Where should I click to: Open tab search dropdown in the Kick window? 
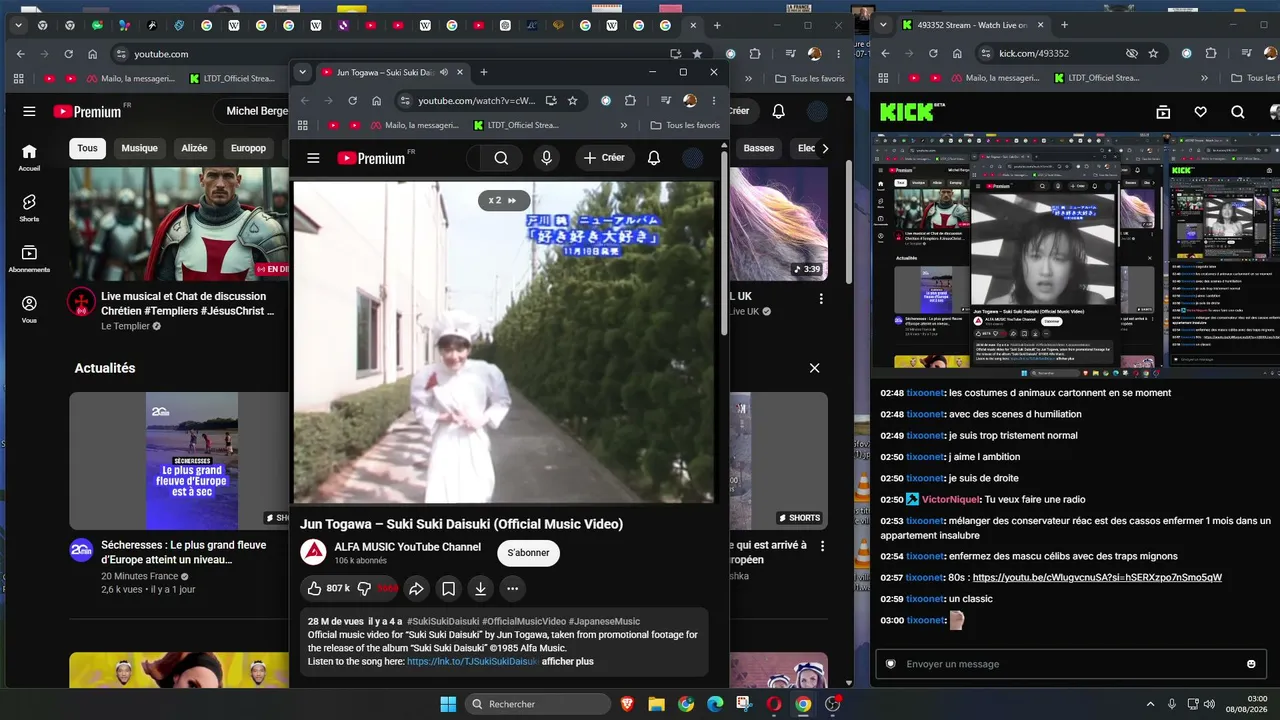point(884,25)
